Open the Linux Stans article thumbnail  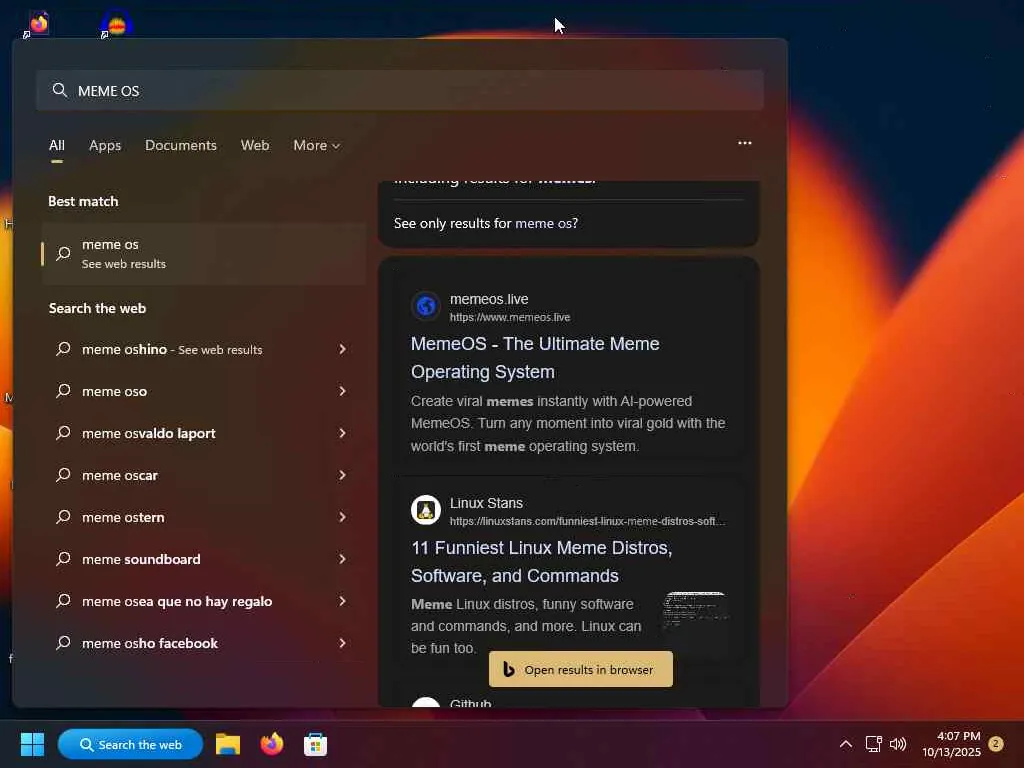pos(695,612)
